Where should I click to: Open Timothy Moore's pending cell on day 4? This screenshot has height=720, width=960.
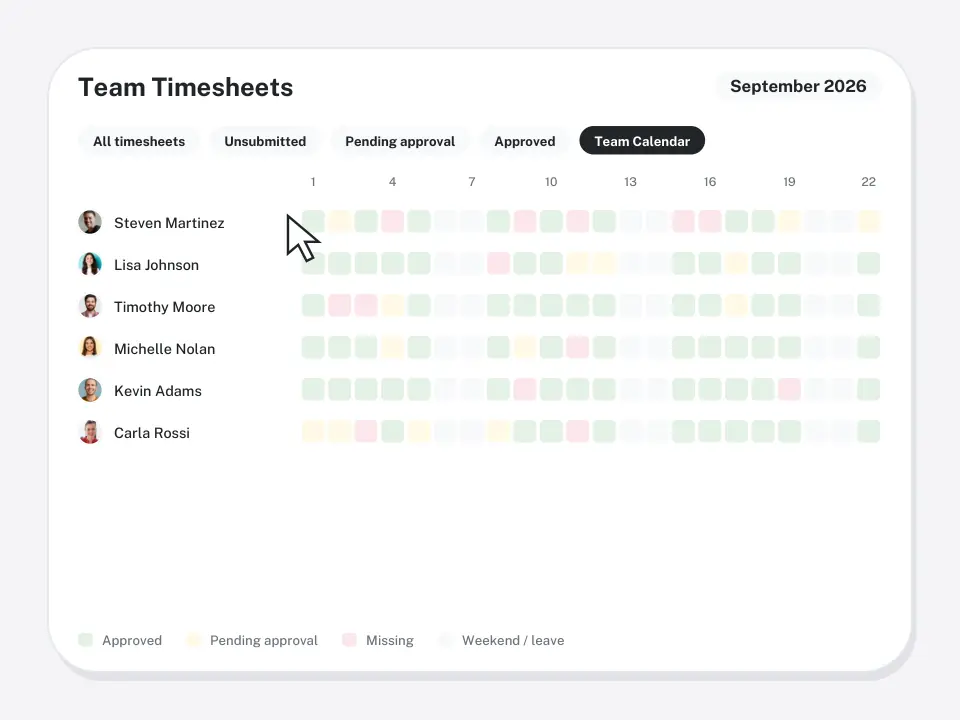(x=392, y=305)
